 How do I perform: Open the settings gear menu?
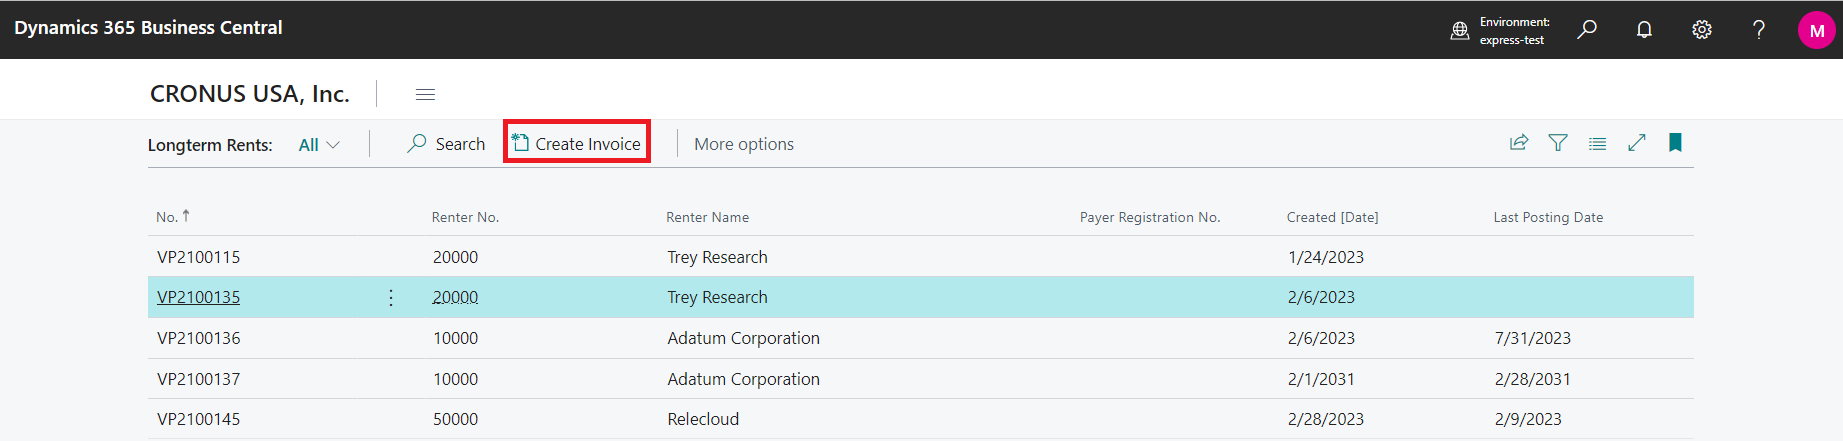1702,30
